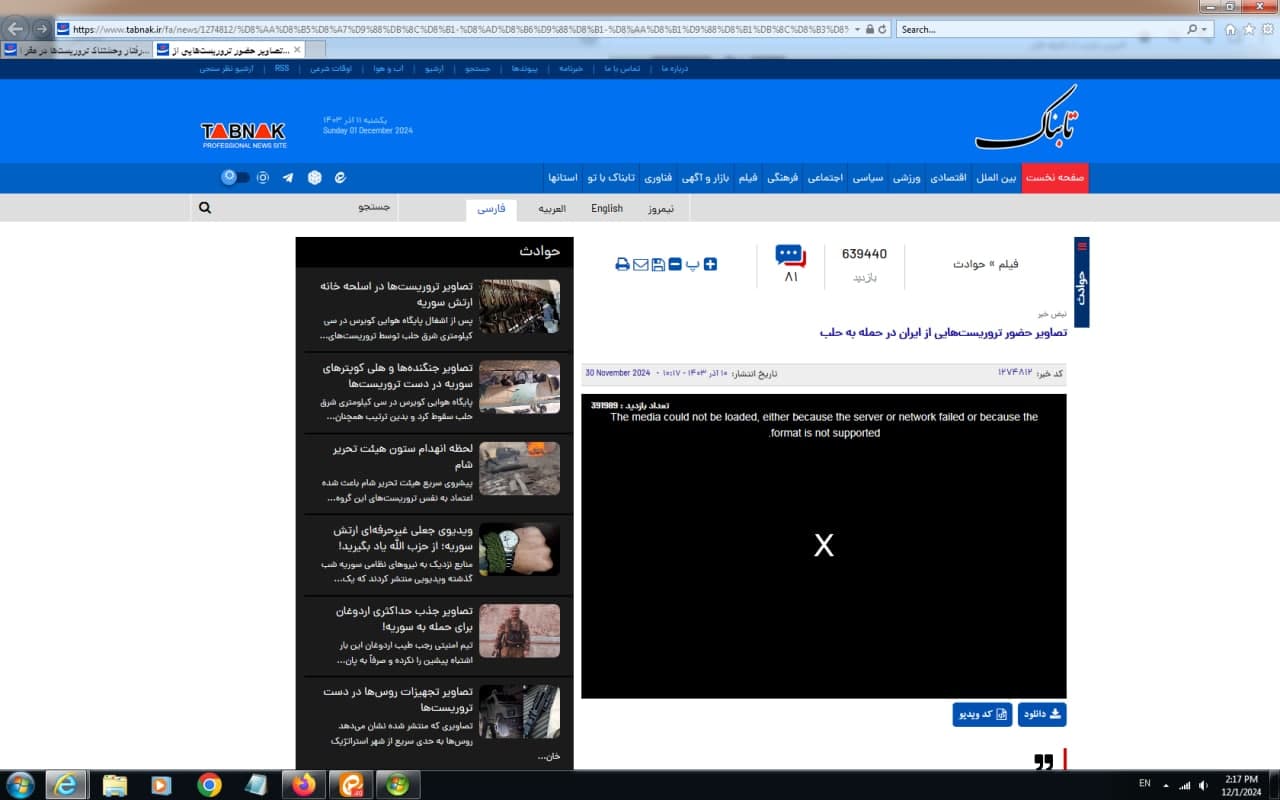Click the کد ویدیو embed code button
The image size is (1280, 800).
click(982, 714)
